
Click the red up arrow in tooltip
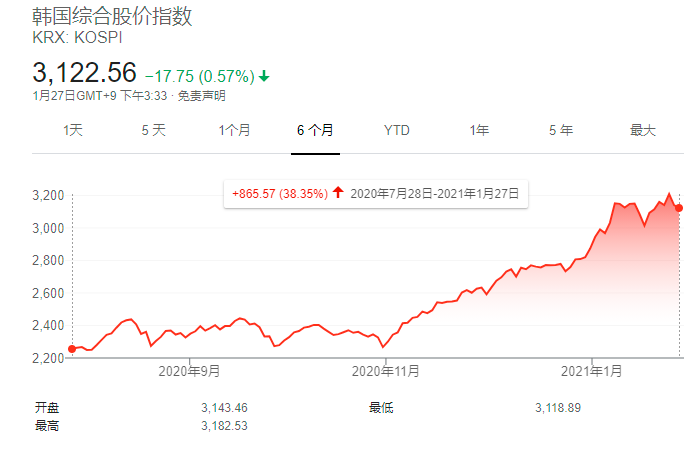point(338,194)
